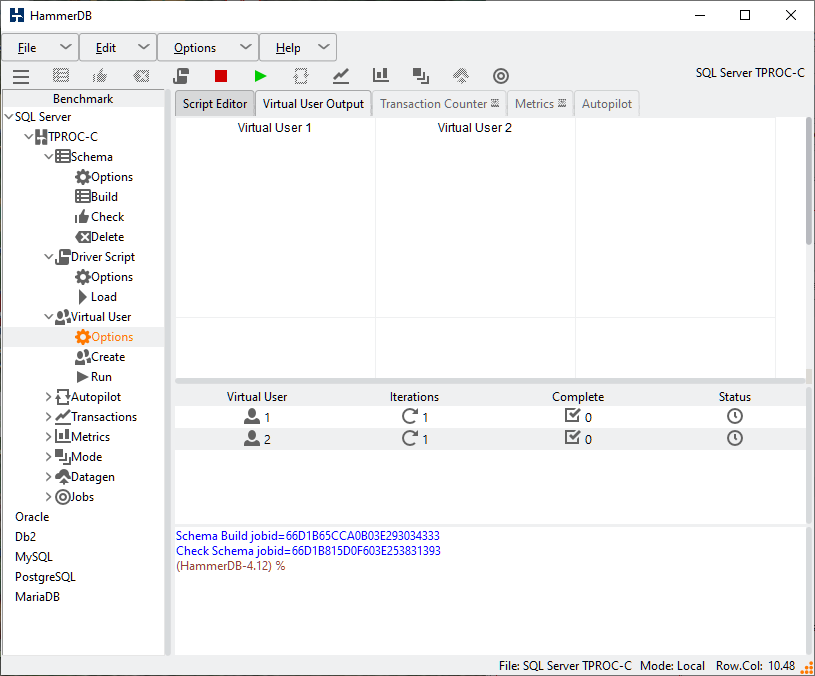Viewport: 815px width, 676px height.
Task: Click the load driver script toolbar icon
Action: (x=181, y=76)
